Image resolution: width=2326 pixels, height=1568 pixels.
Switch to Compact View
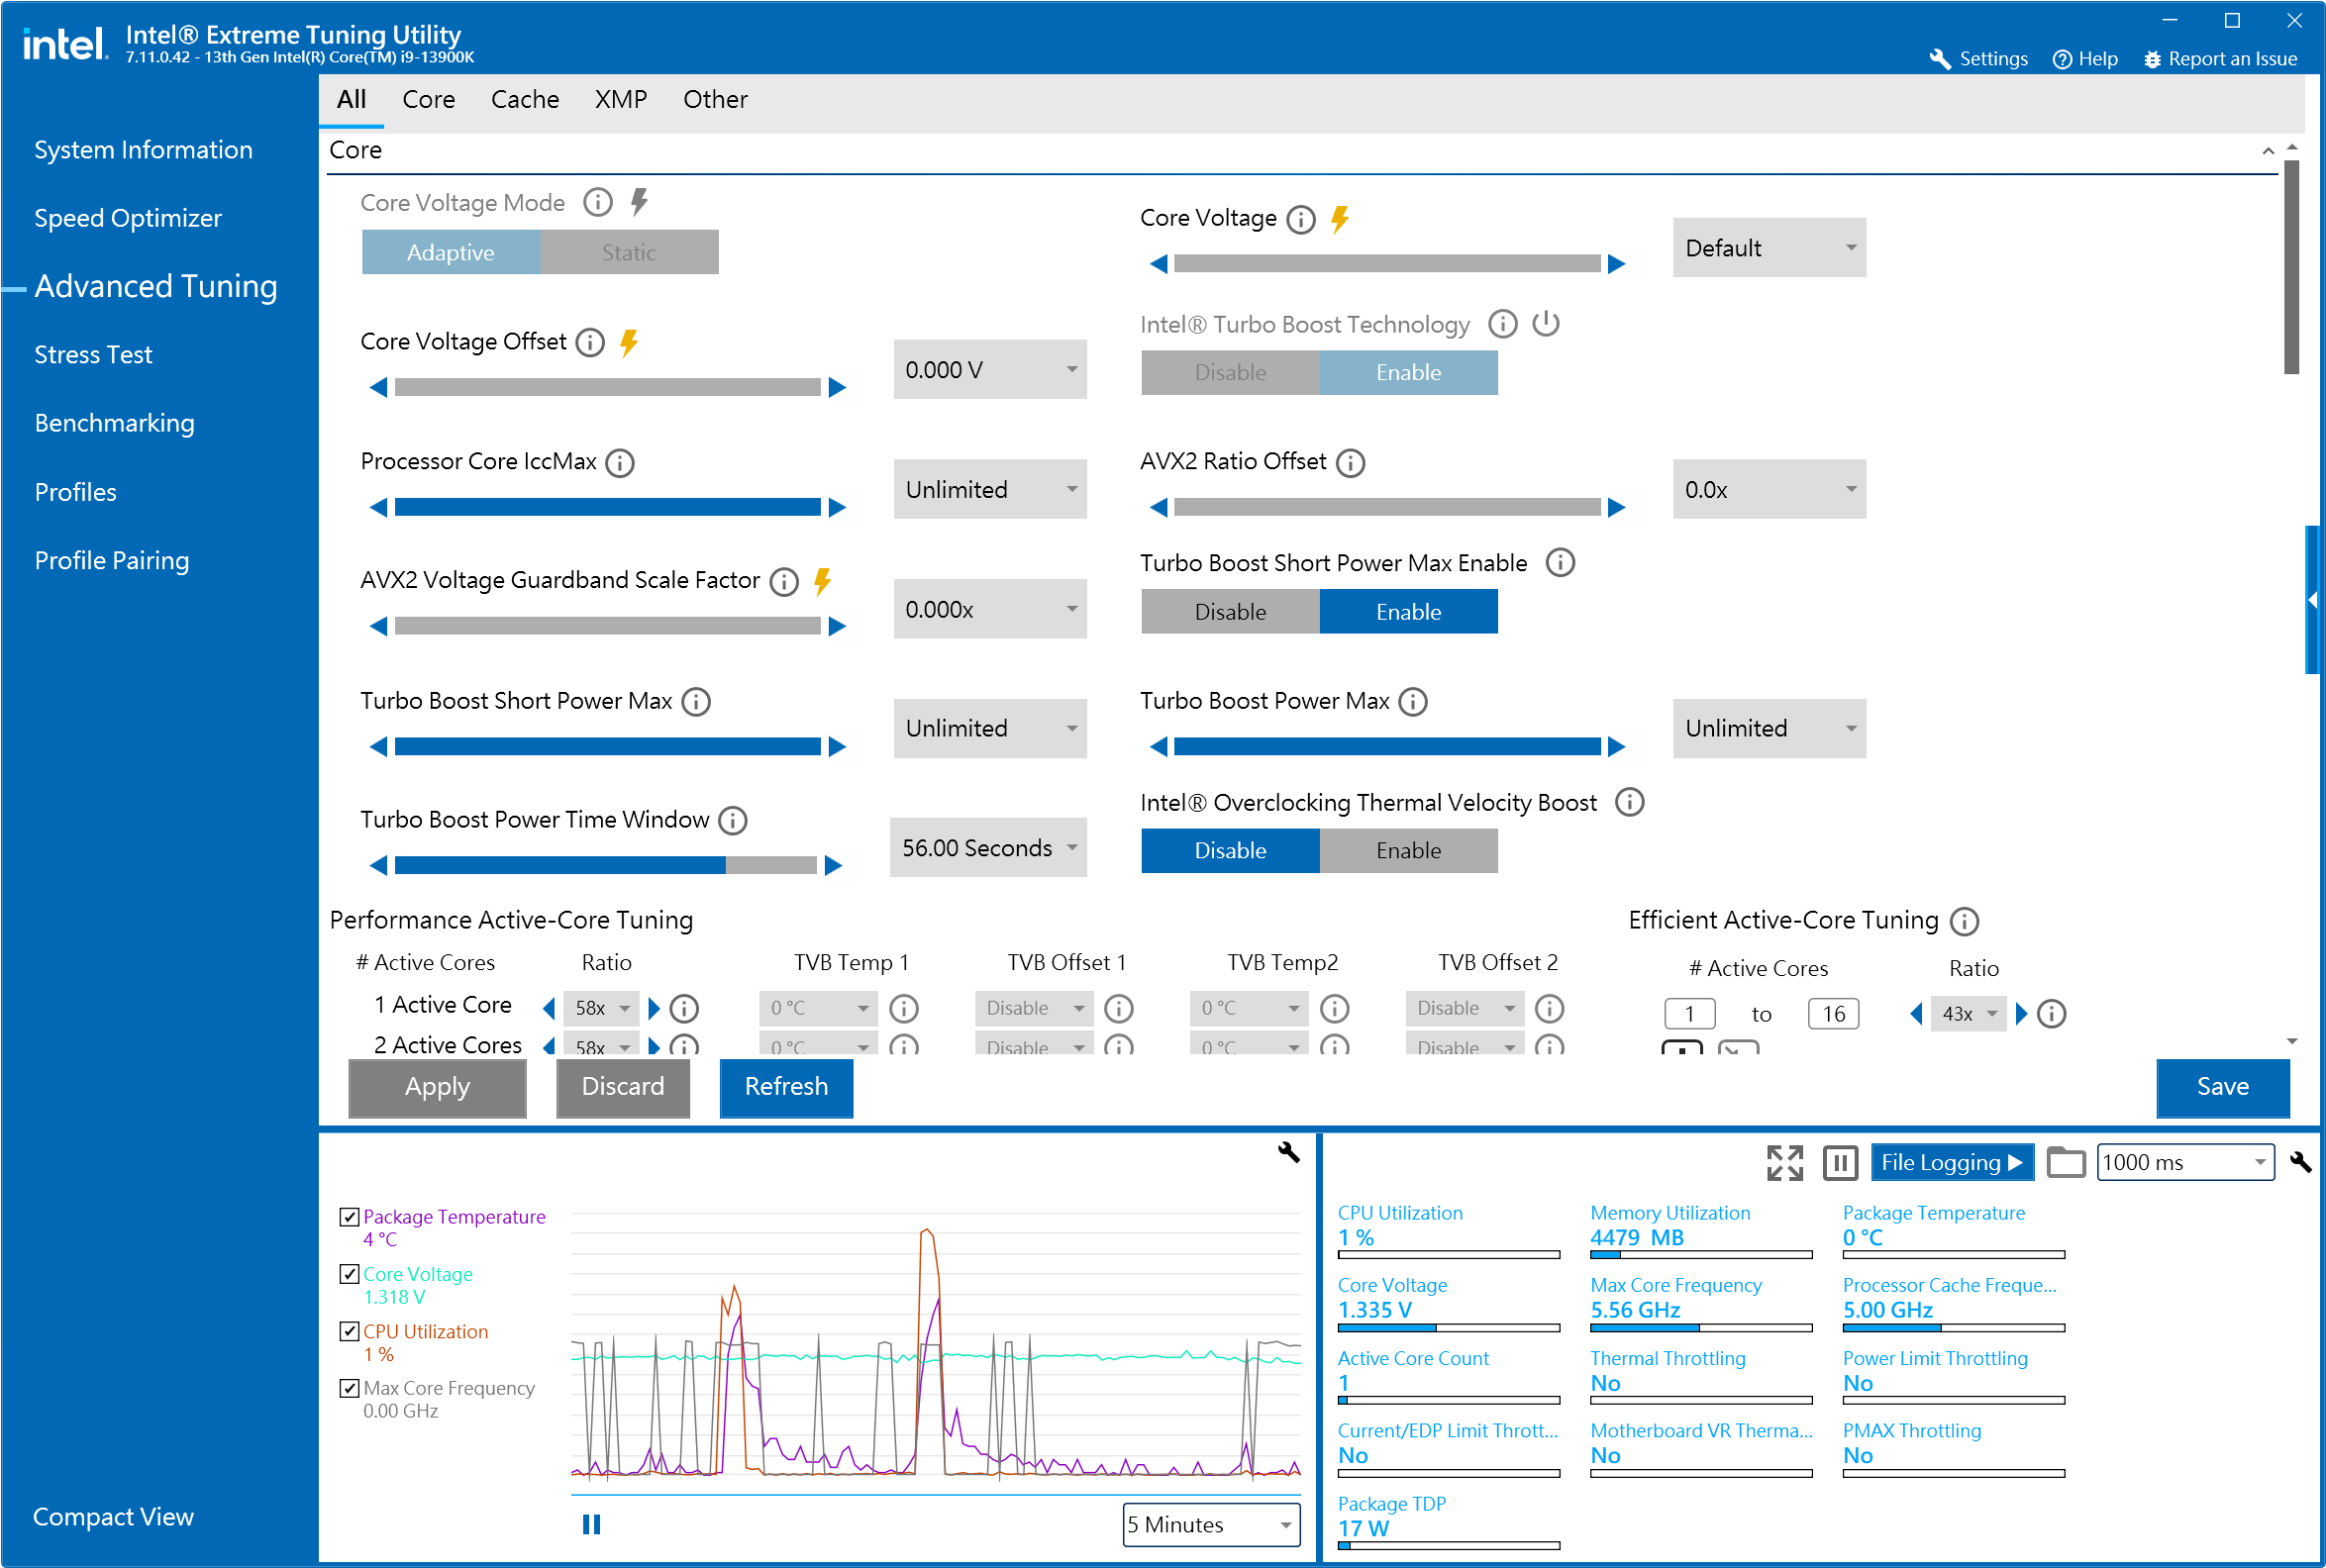(113, 1517)
